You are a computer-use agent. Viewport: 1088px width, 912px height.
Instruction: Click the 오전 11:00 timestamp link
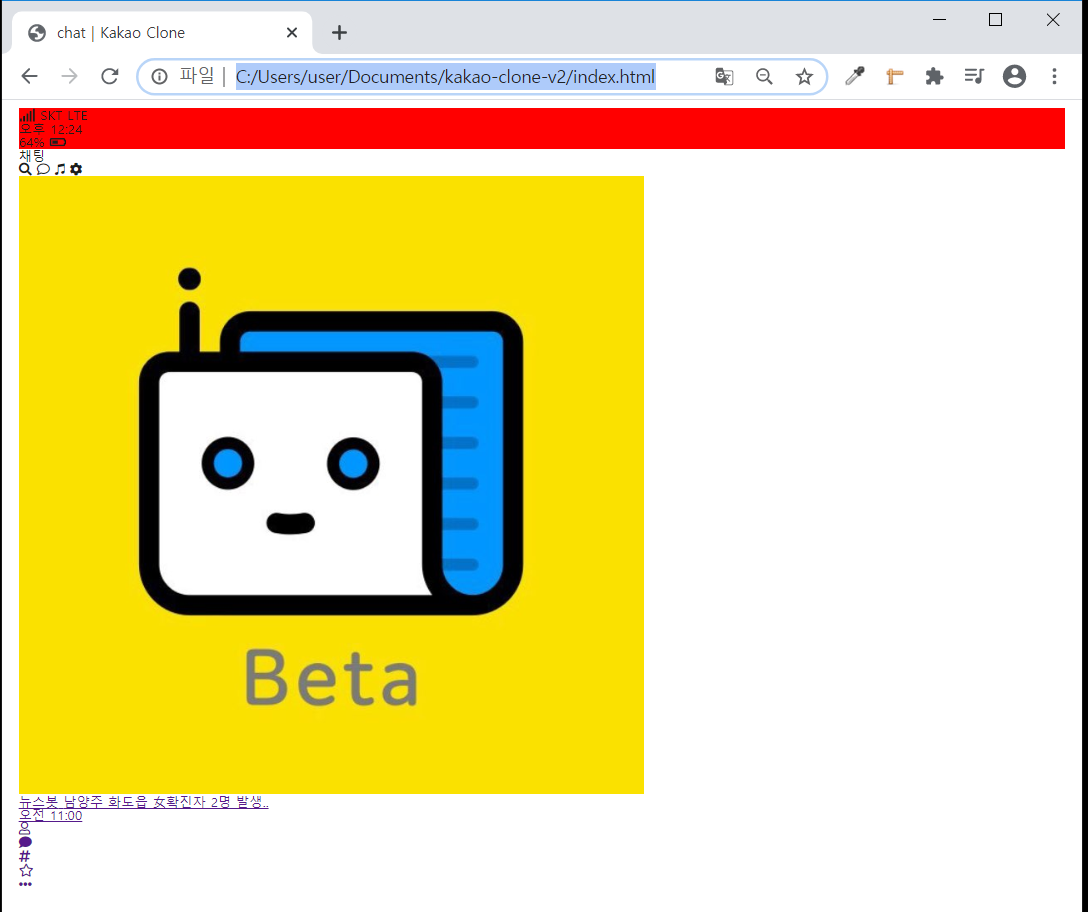tap(51, 816)
